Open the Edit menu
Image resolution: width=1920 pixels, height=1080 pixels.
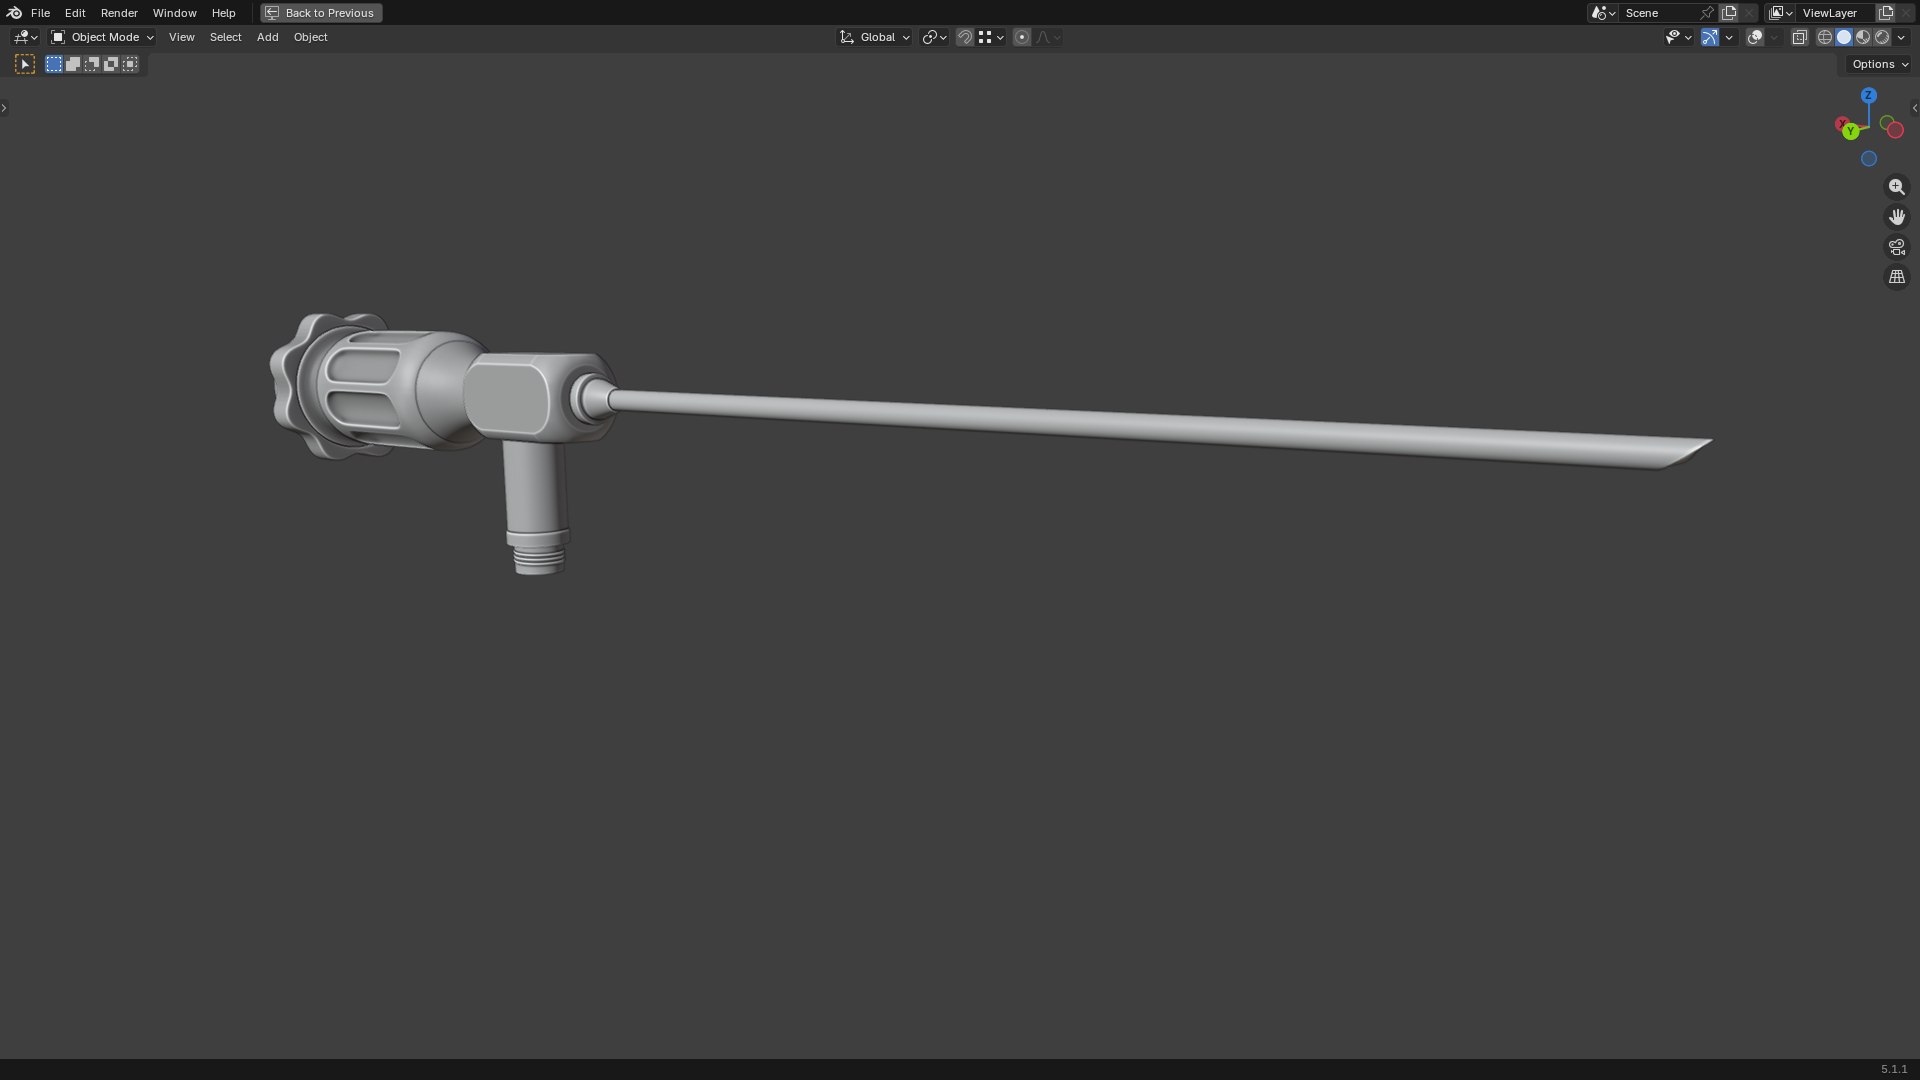pyautogui.click(x=75, y=13)
